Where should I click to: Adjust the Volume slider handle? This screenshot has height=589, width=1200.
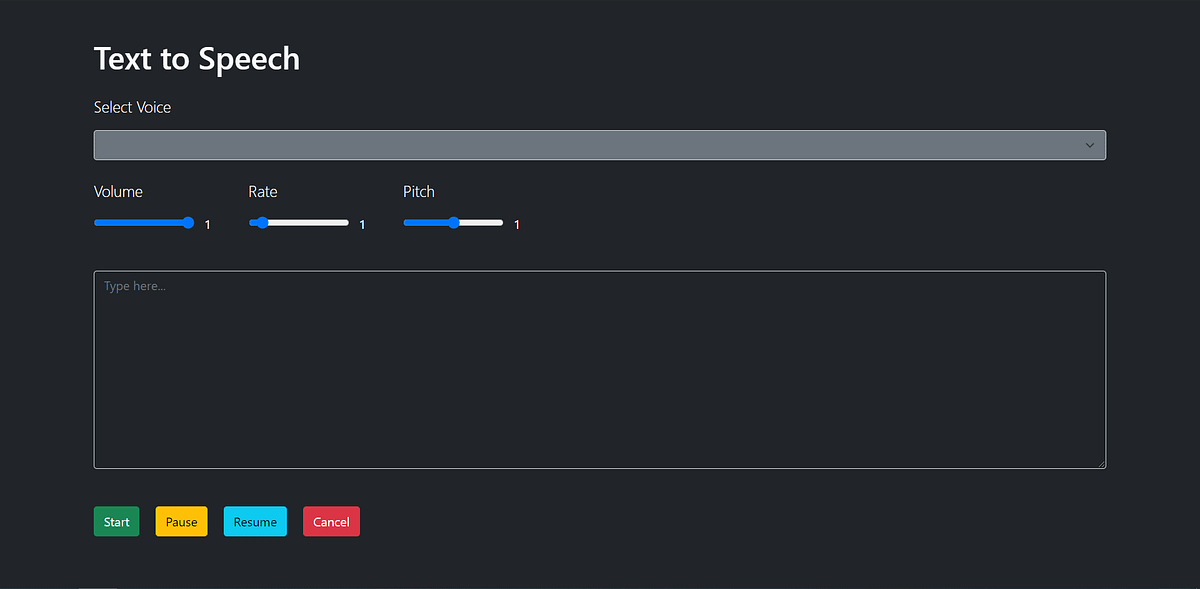[x=188, y=222]
